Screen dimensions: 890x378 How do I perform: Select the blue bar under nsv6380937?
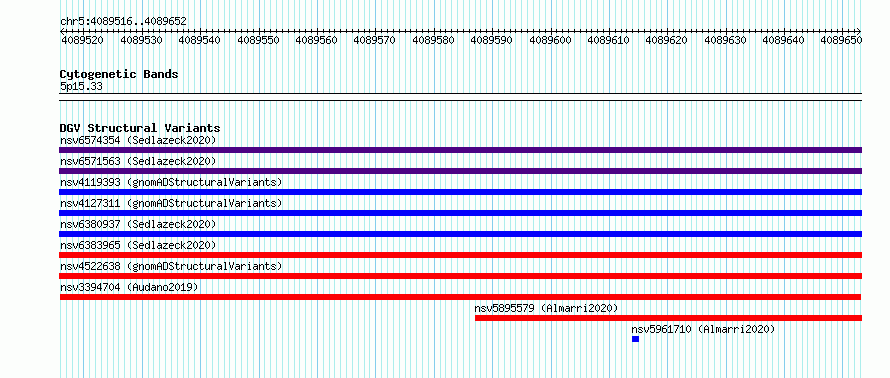click(x=460, y=234)
